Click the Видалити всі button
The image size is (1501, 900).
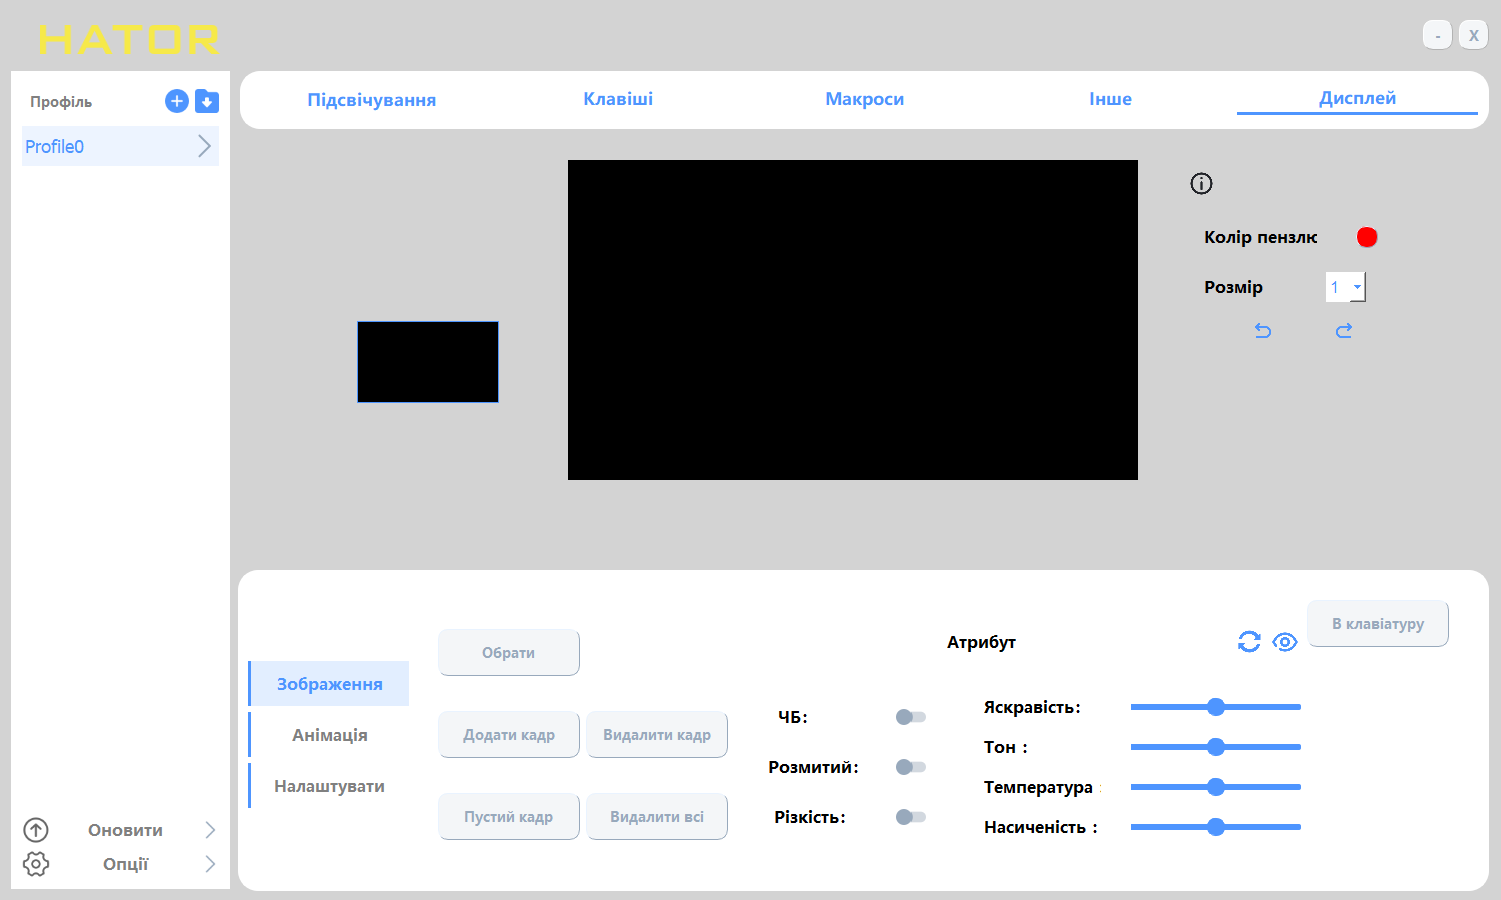pyautogui.click(x=657, y=817)
